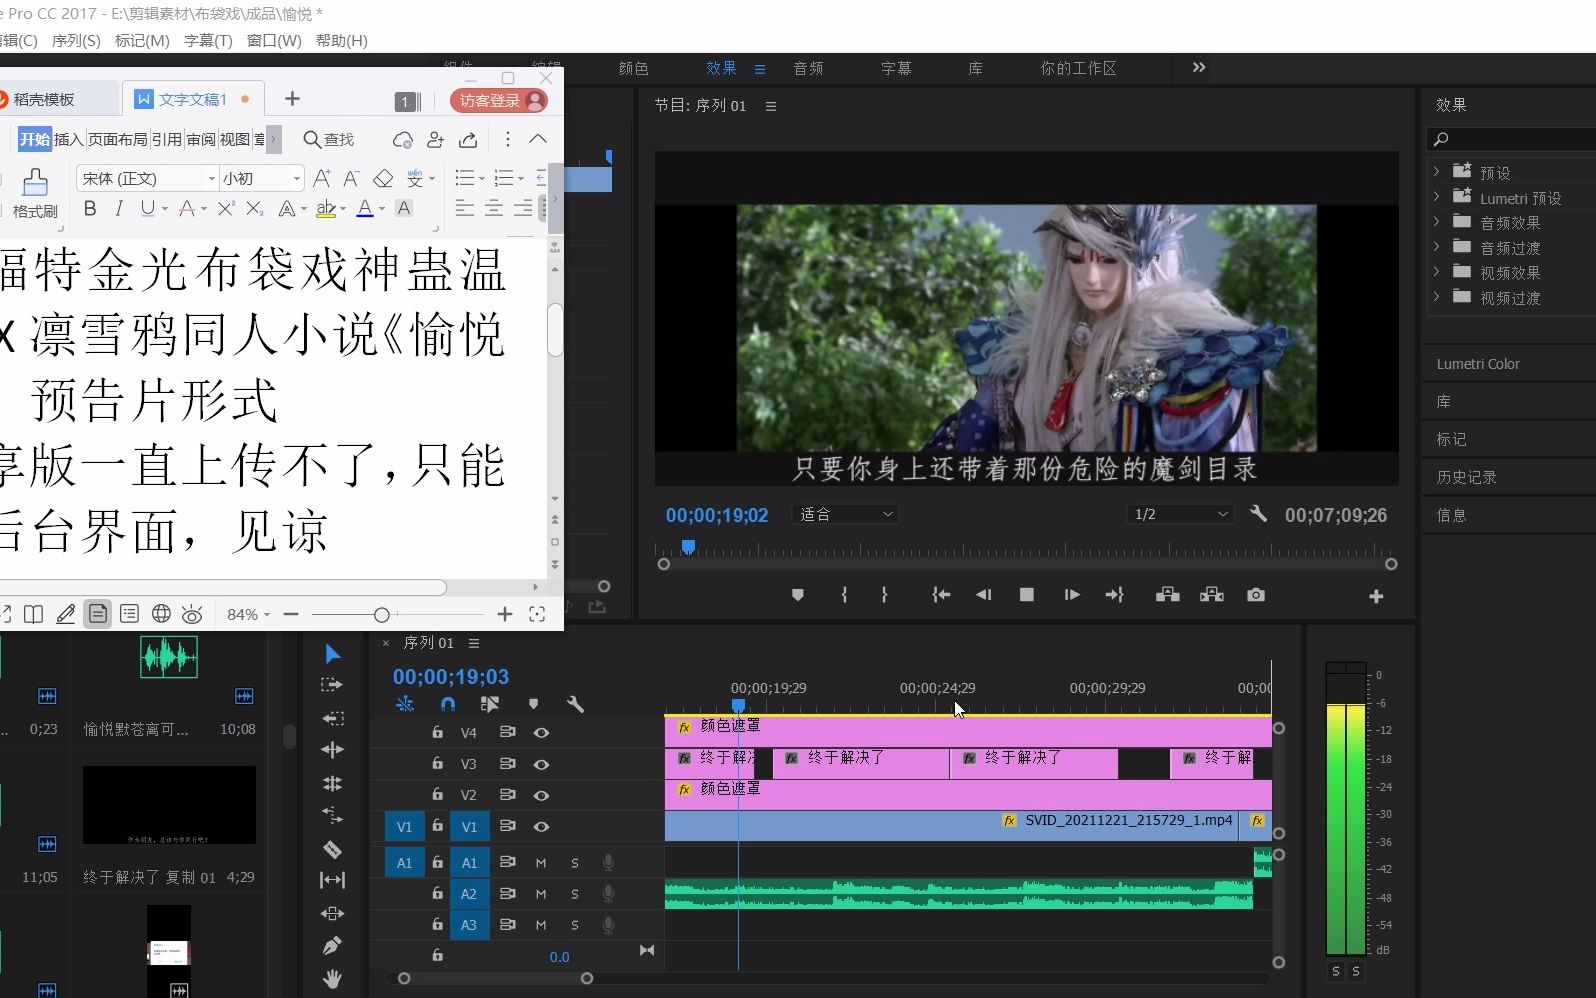Expand the 视频过渡 folder
The height and width of the screenshot is (998, 1596).
(1437, 297)
